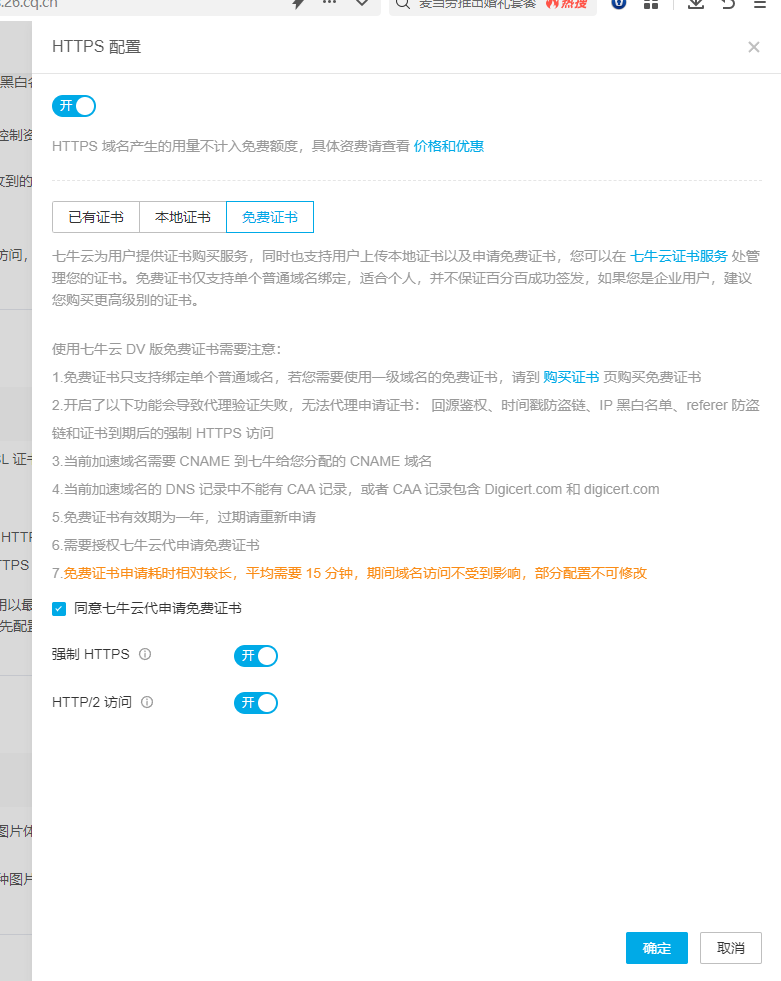This screenshot has height=981, width=781.
Task: Close the HTTPS 配置 dialog with X
Action: [x=754, y=47]
